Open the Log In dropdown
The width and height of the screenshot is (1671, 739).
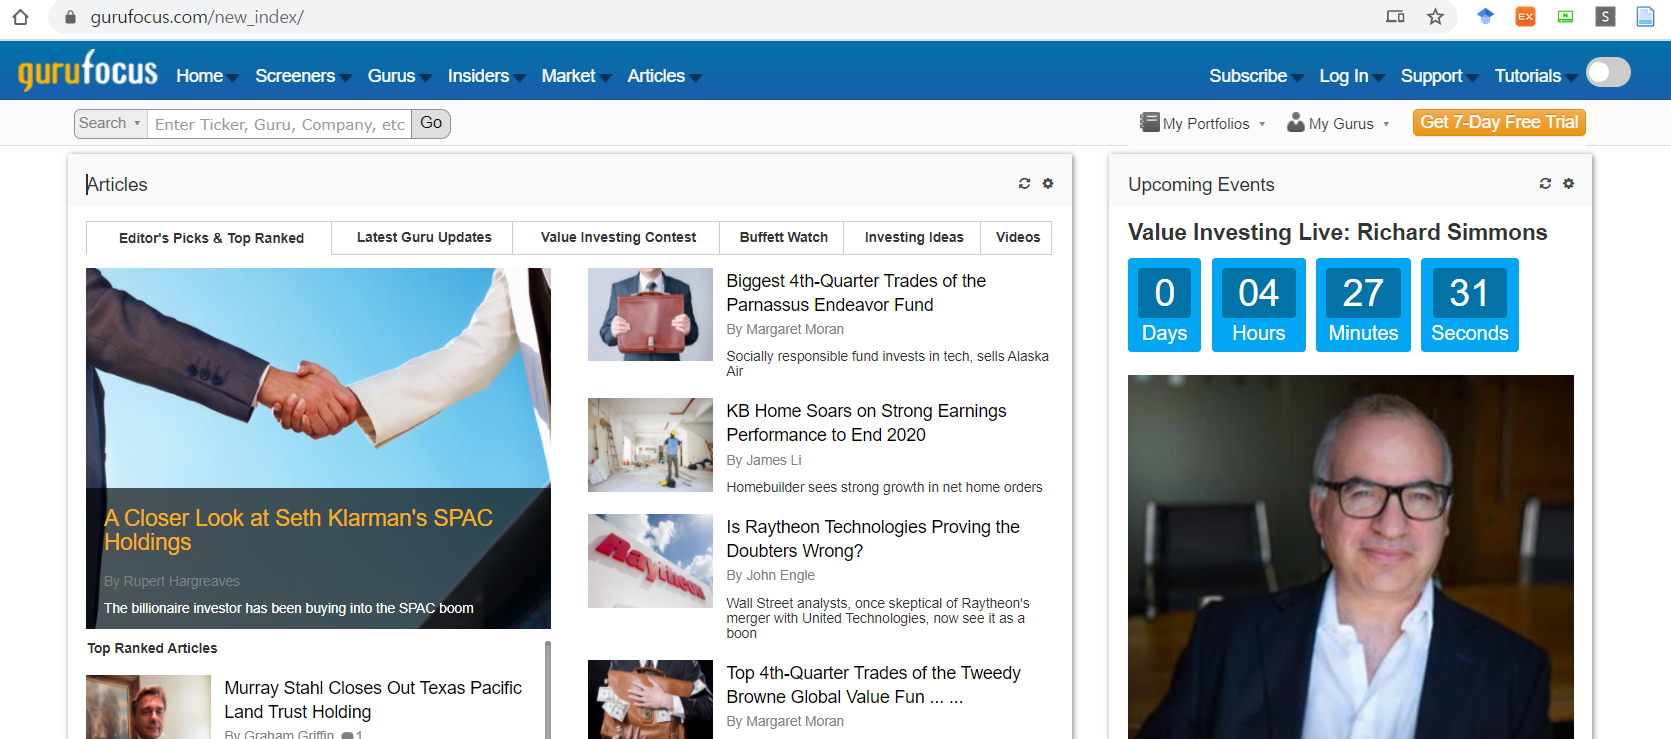coord(1351,76)
